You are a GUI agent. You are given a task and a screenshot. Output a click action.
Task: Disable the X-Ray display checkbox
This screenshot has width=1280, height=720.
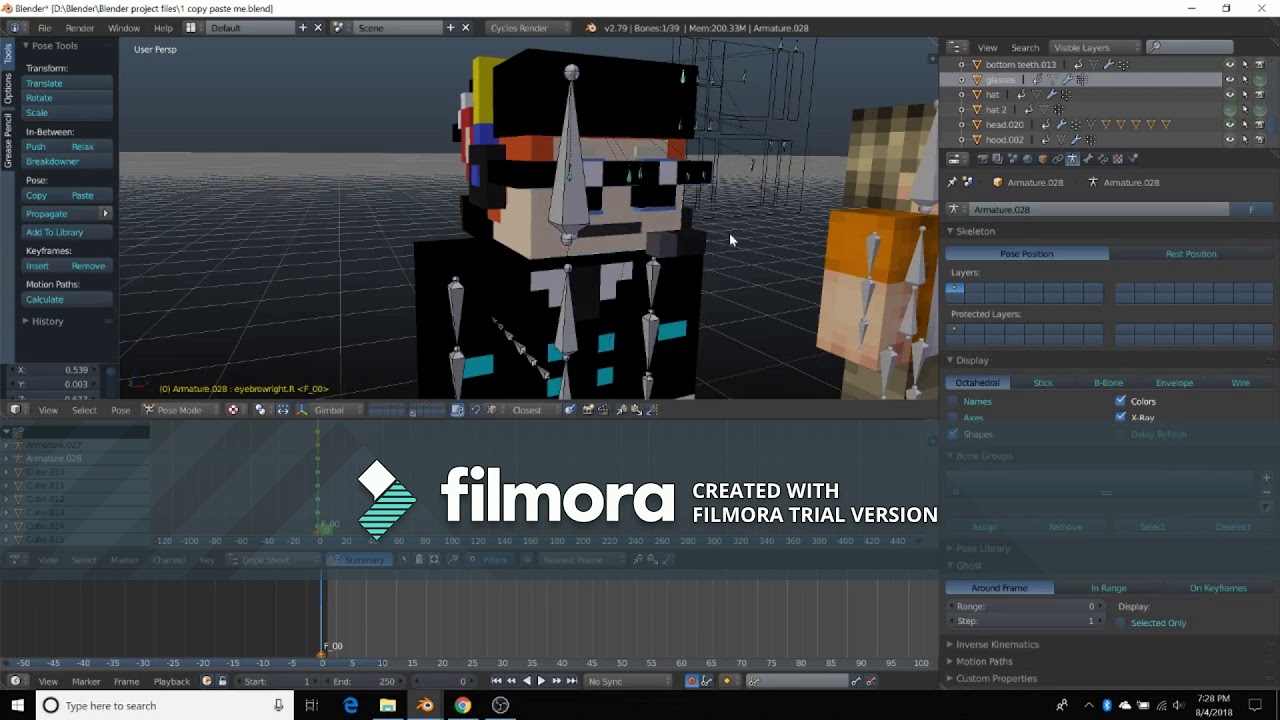tap(1120, 417)
